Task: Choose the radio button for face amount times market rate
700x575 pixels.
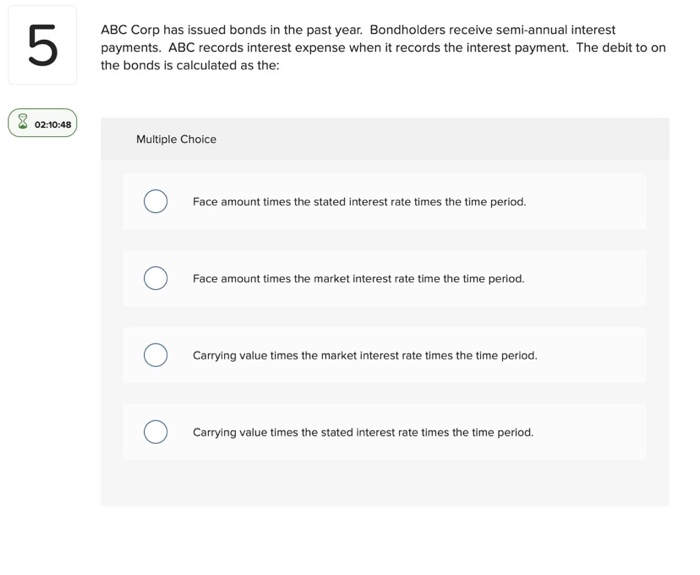Action: pyautogui.click(x=155, y=278)
